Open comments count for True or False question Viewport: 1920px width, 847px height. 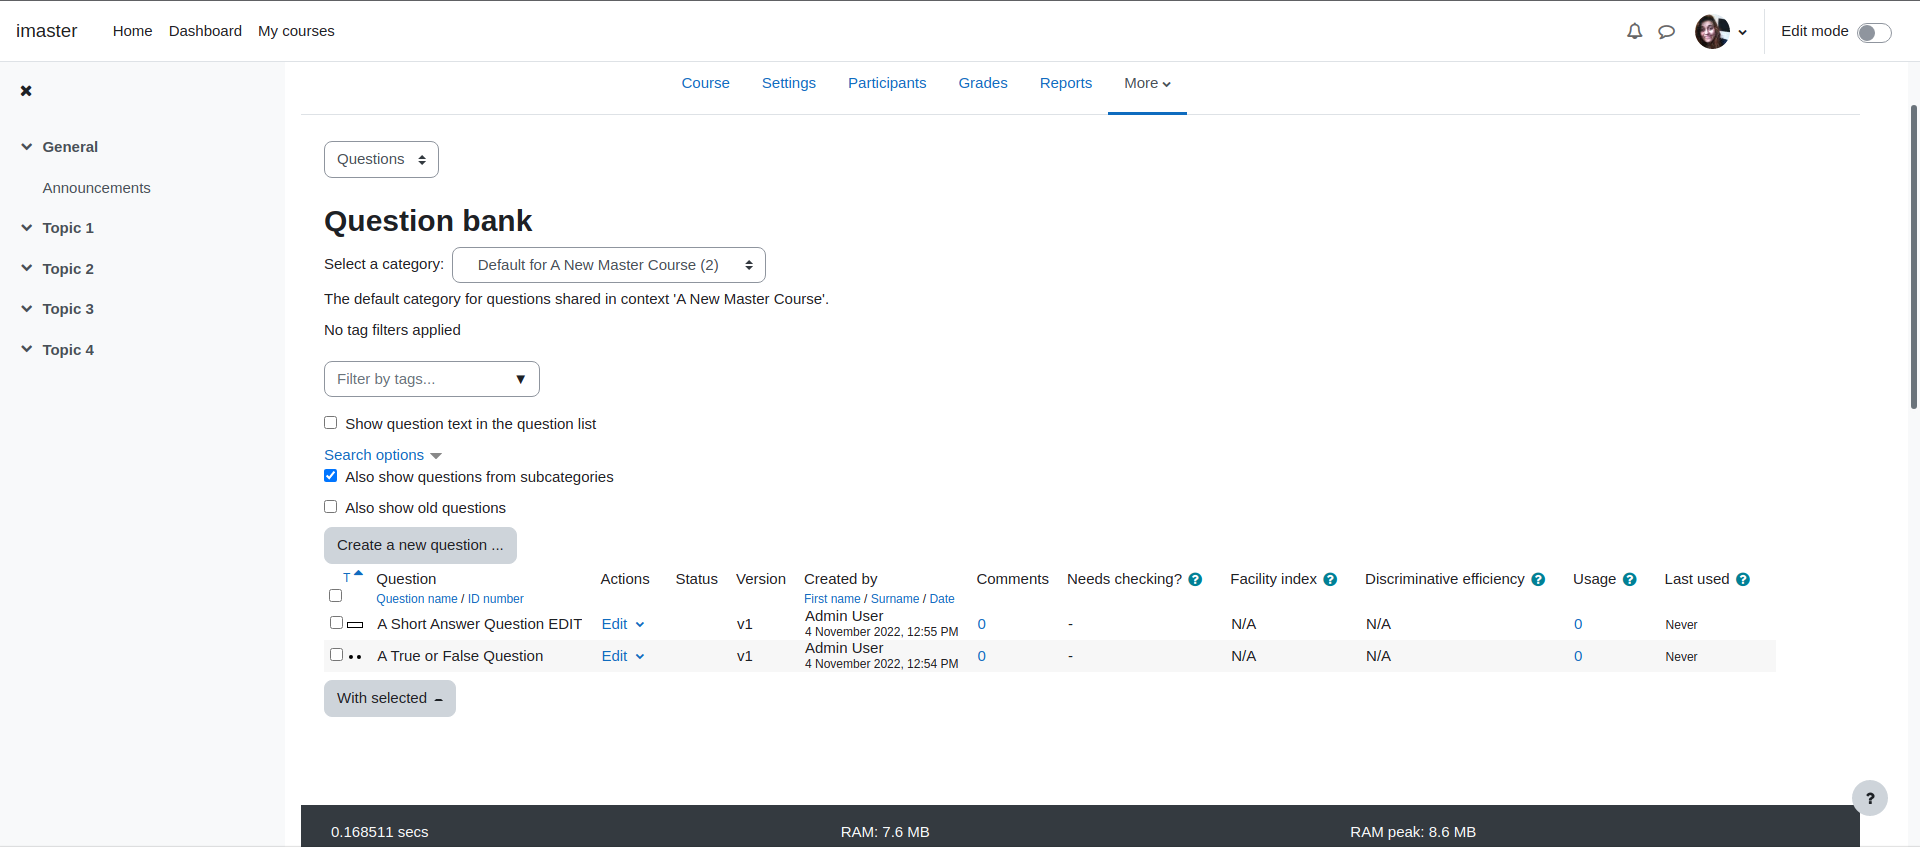[982, 656]
